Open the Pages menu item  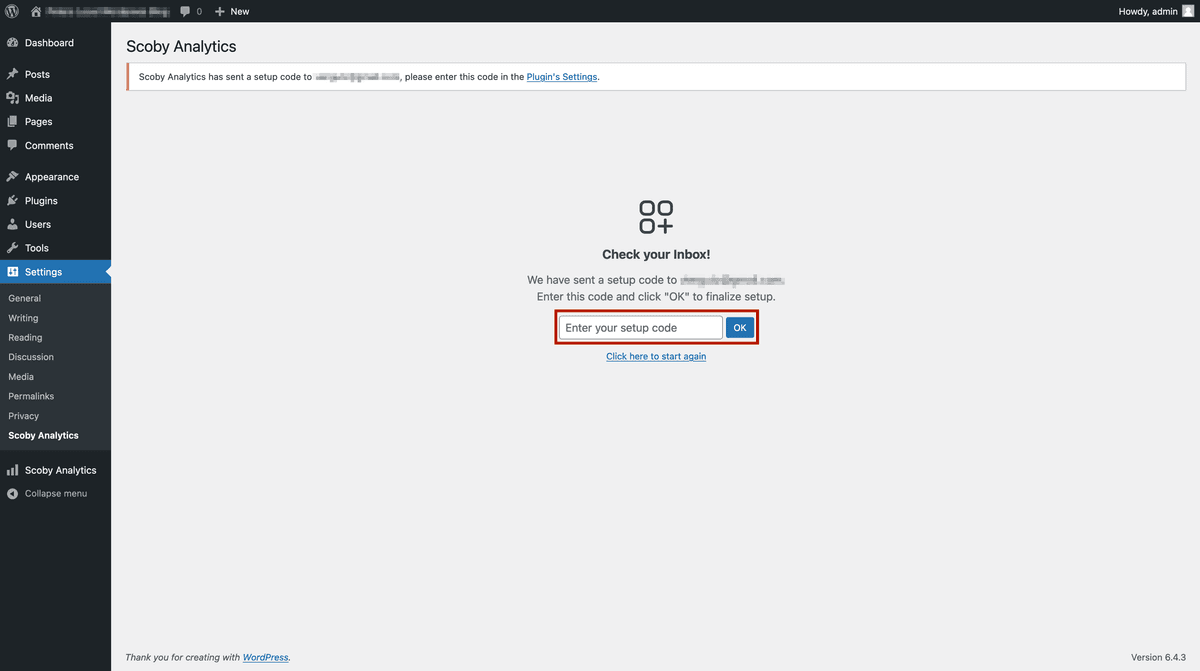tap(55, 121)
